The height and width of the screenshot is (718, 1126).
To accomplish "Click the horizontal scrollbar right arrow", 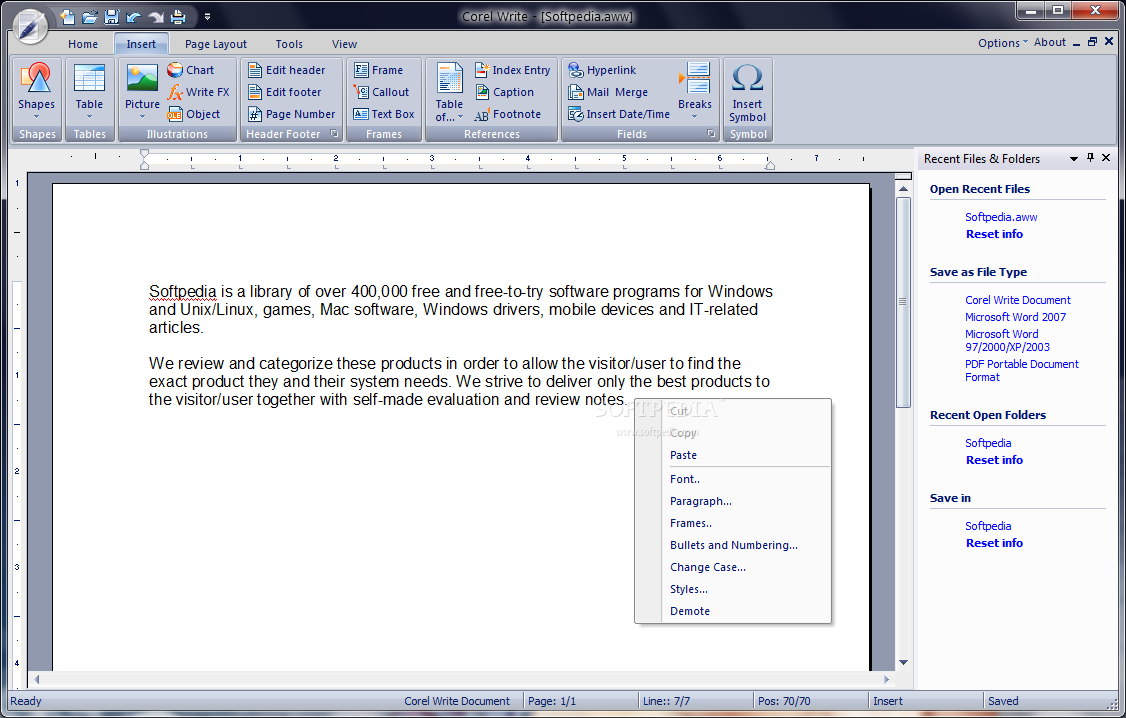I will [x=886, y=679].
